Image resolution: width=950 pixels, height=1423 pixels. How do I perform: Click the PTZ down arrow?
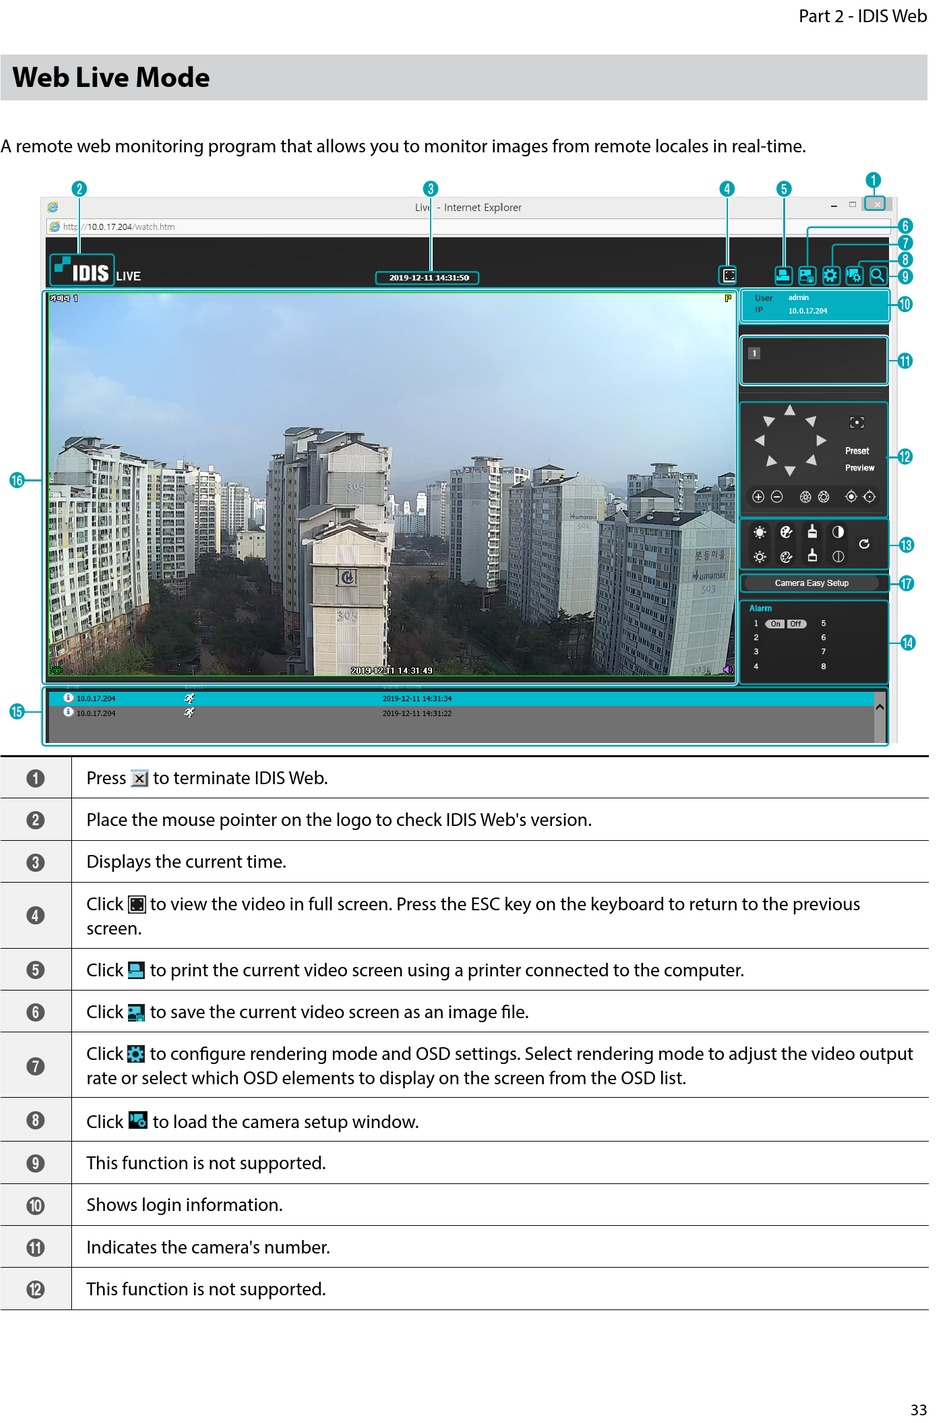coord(790,470)
